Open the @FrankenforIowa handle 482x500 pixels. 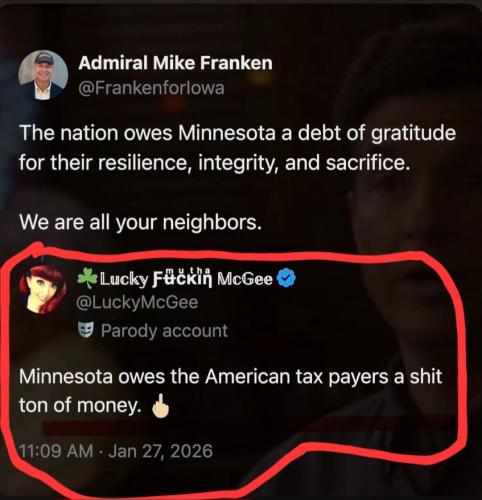pyautogui.click(x=151, y=88)
